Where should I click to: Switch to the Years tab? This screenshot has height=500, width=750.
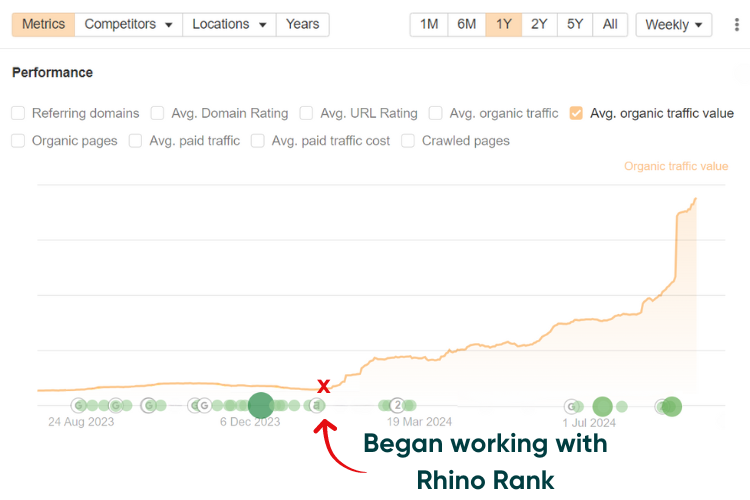302,24
